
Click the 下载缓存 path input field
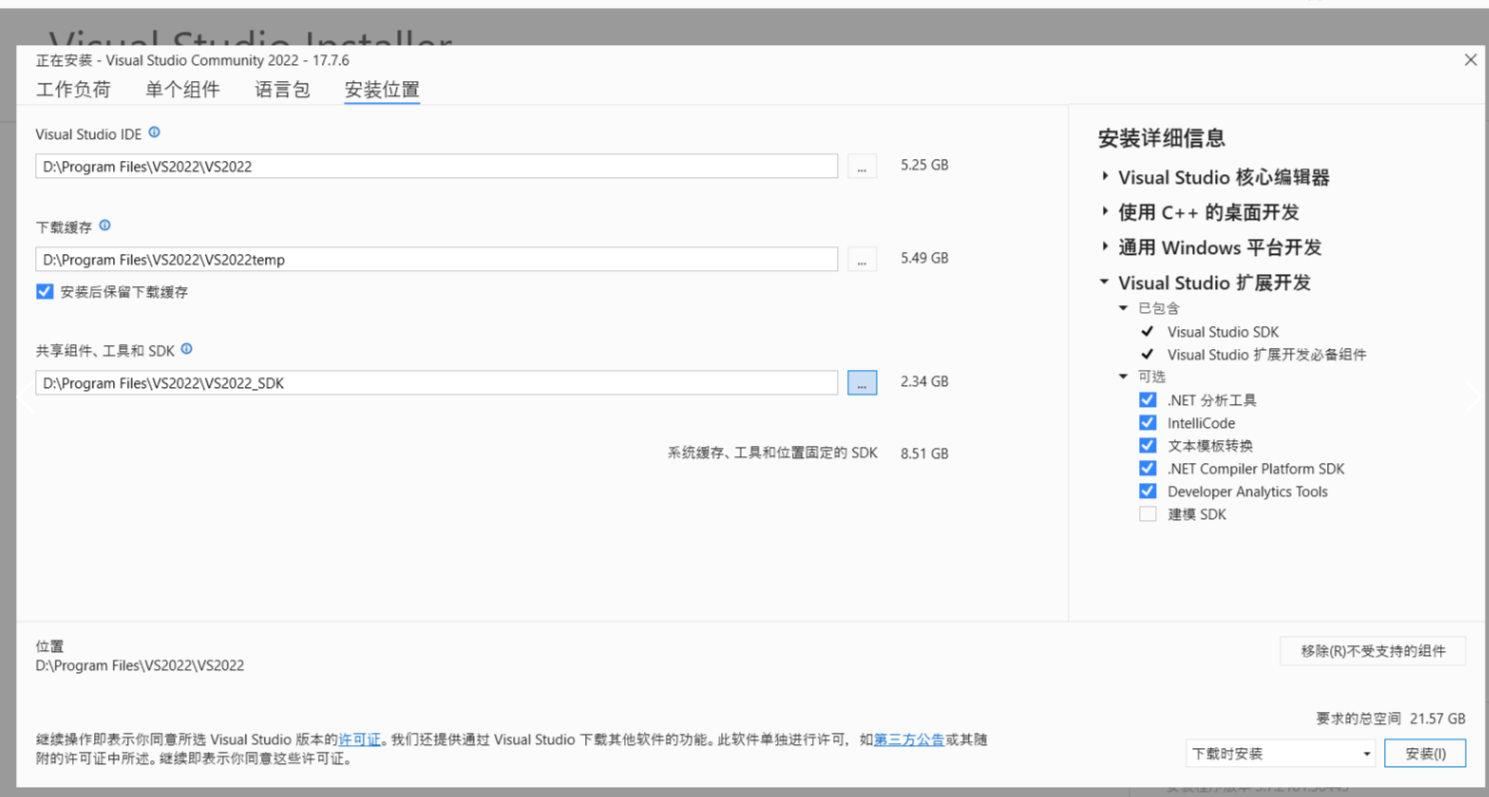coord(437,259)
